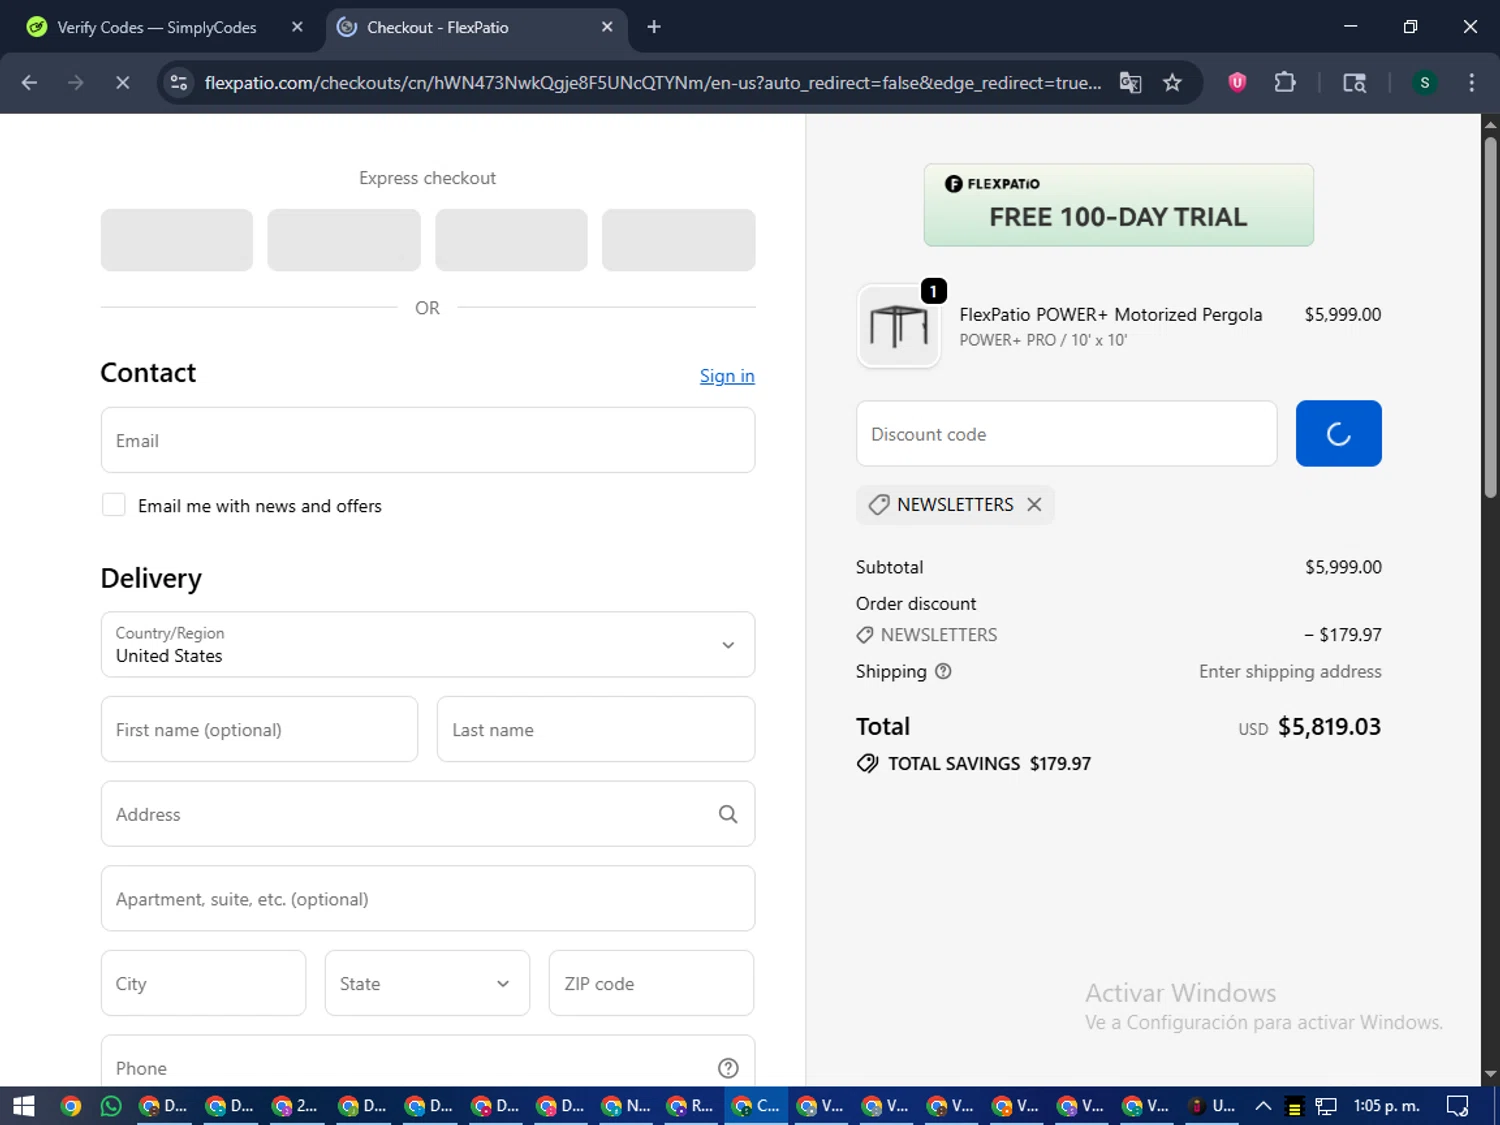The width and height of the screenshot is (1500, 1125).
Task: Close the Checkout - FlexPatio tab
Action: coord(607,27)
